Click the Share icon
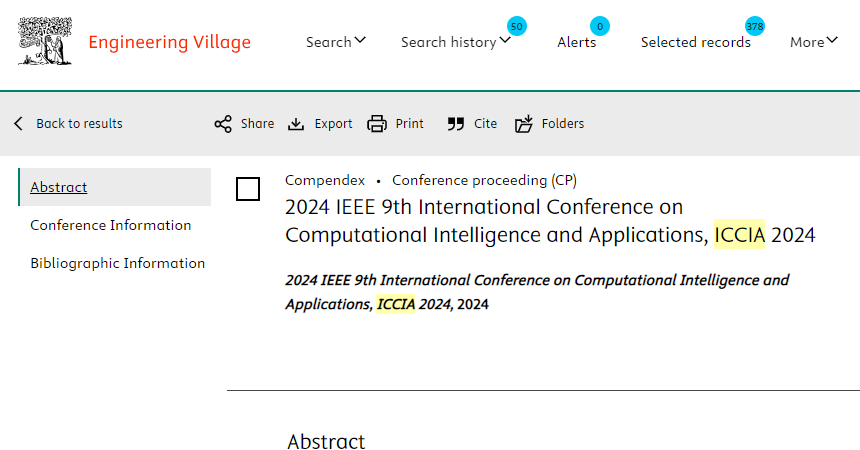The image size is (860, 450). [223, 123]
